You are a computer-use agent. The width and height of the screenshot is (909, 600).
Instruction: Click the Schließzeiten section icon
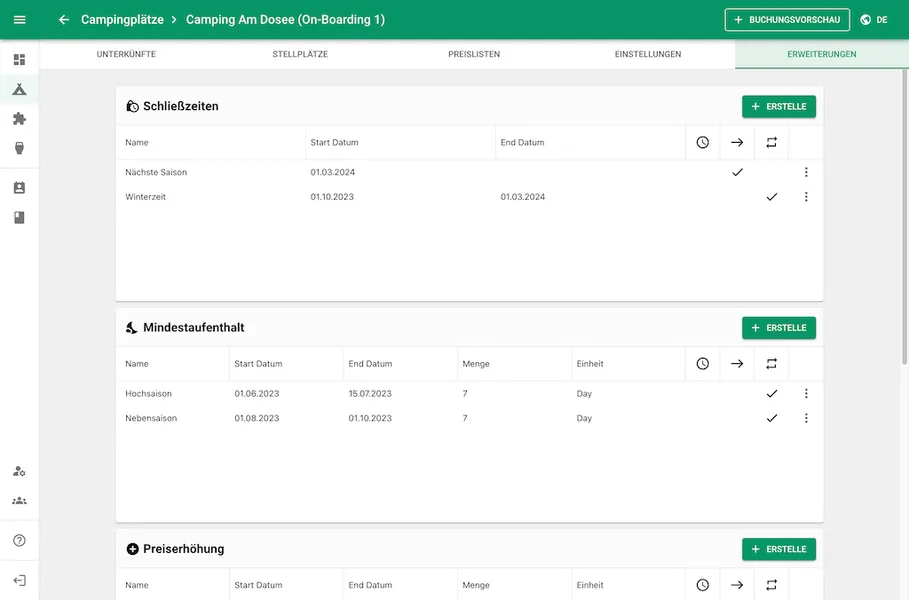coord(132,106)
